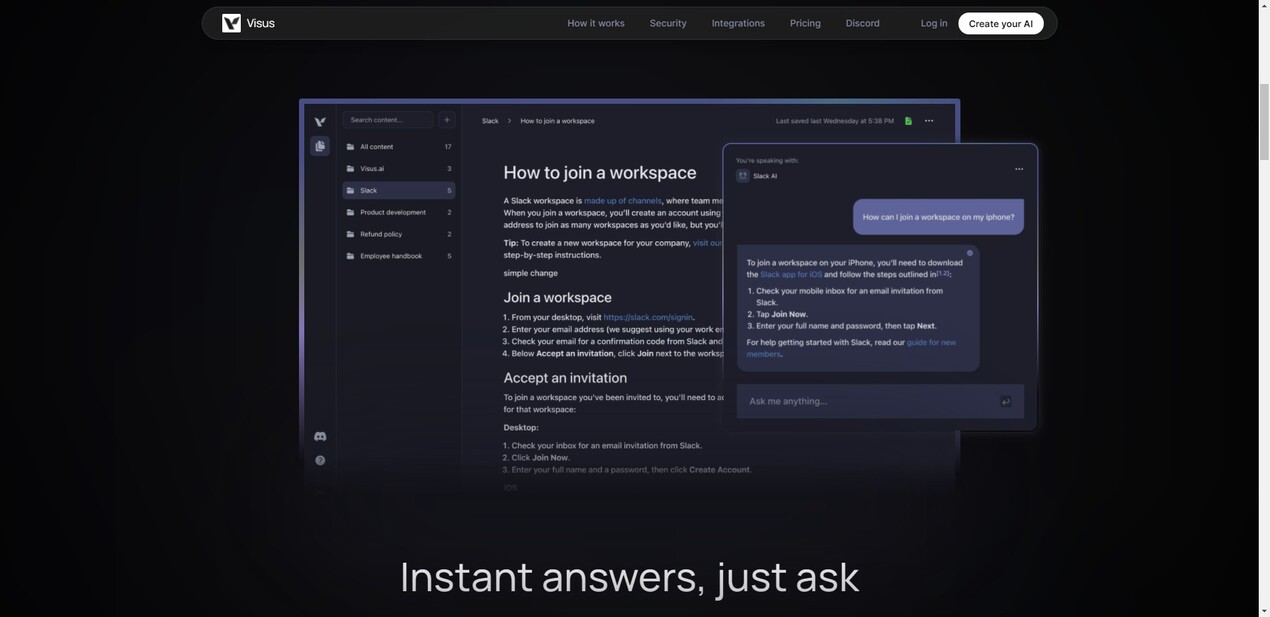Click the page scrollbar down arrow
The width and height of the screenshot is (1270, 617).
(1264, 610)
